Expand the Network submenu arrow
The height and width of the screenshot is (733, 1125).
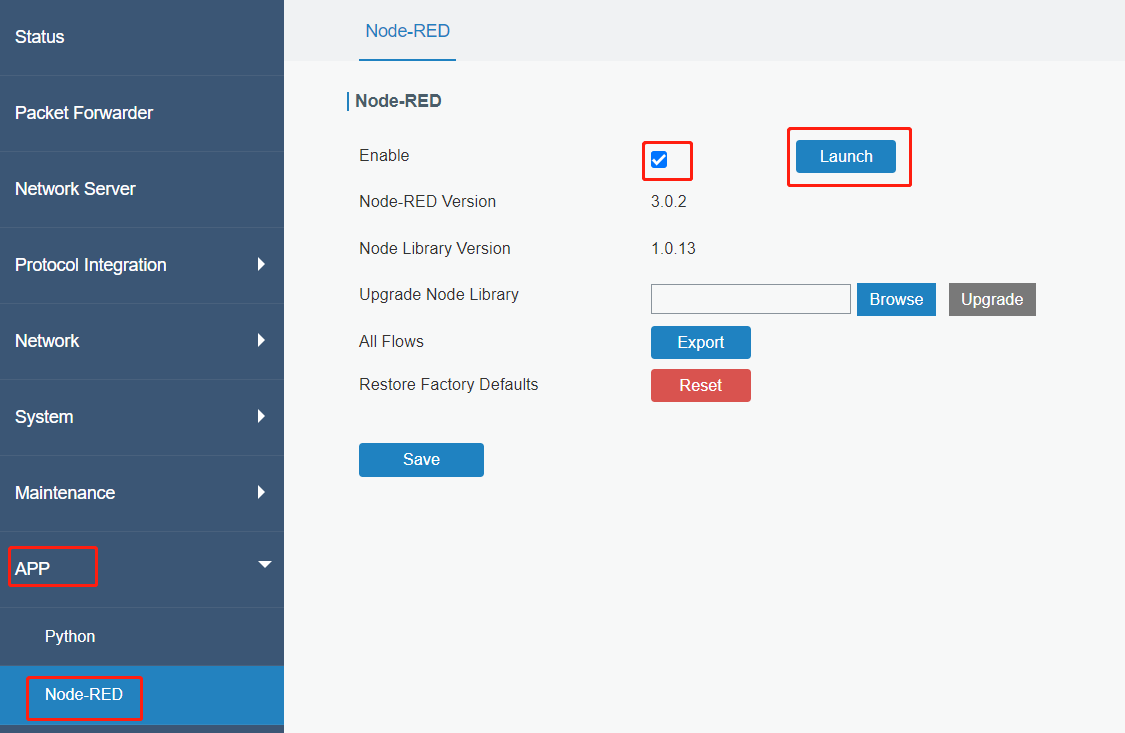261,340
